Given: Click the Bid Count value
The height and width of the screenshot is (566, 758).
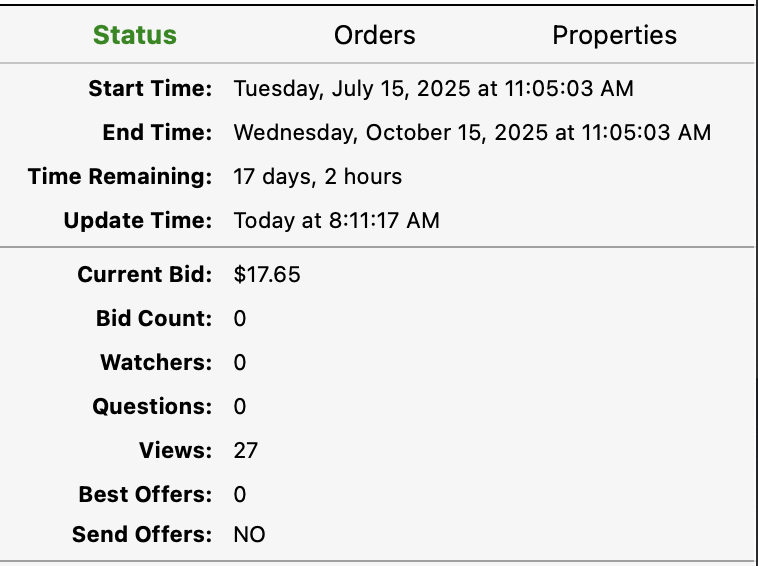Looking at the screenshot, I should 240,319.
